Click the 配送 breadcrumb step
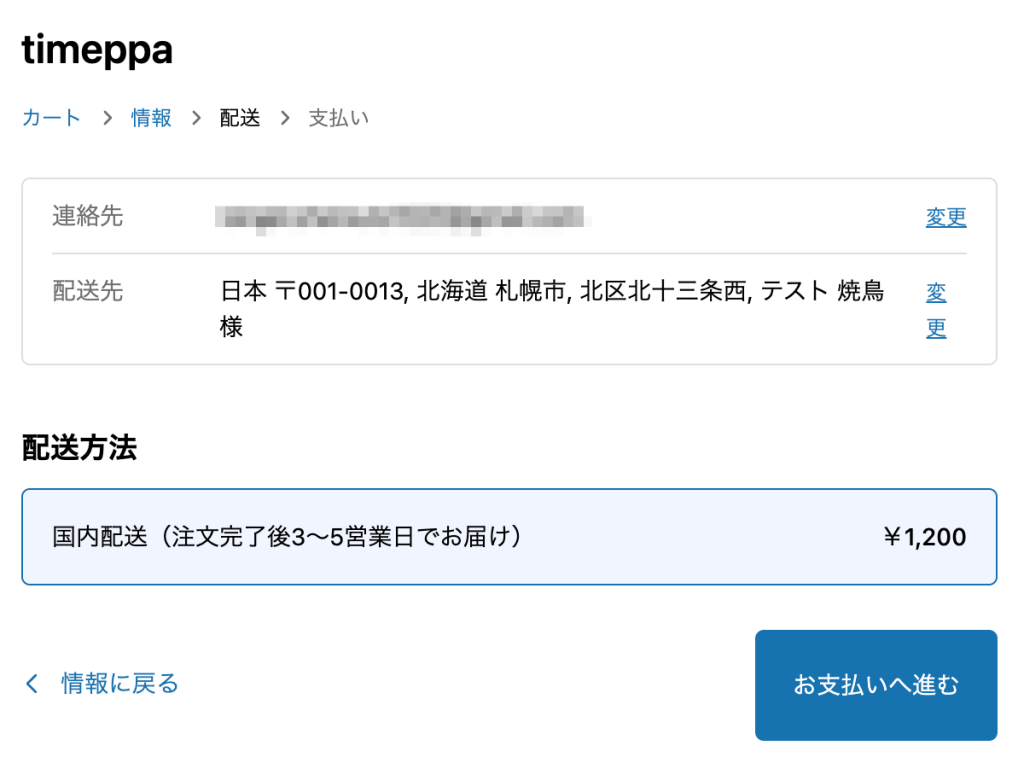 (239, 117)
